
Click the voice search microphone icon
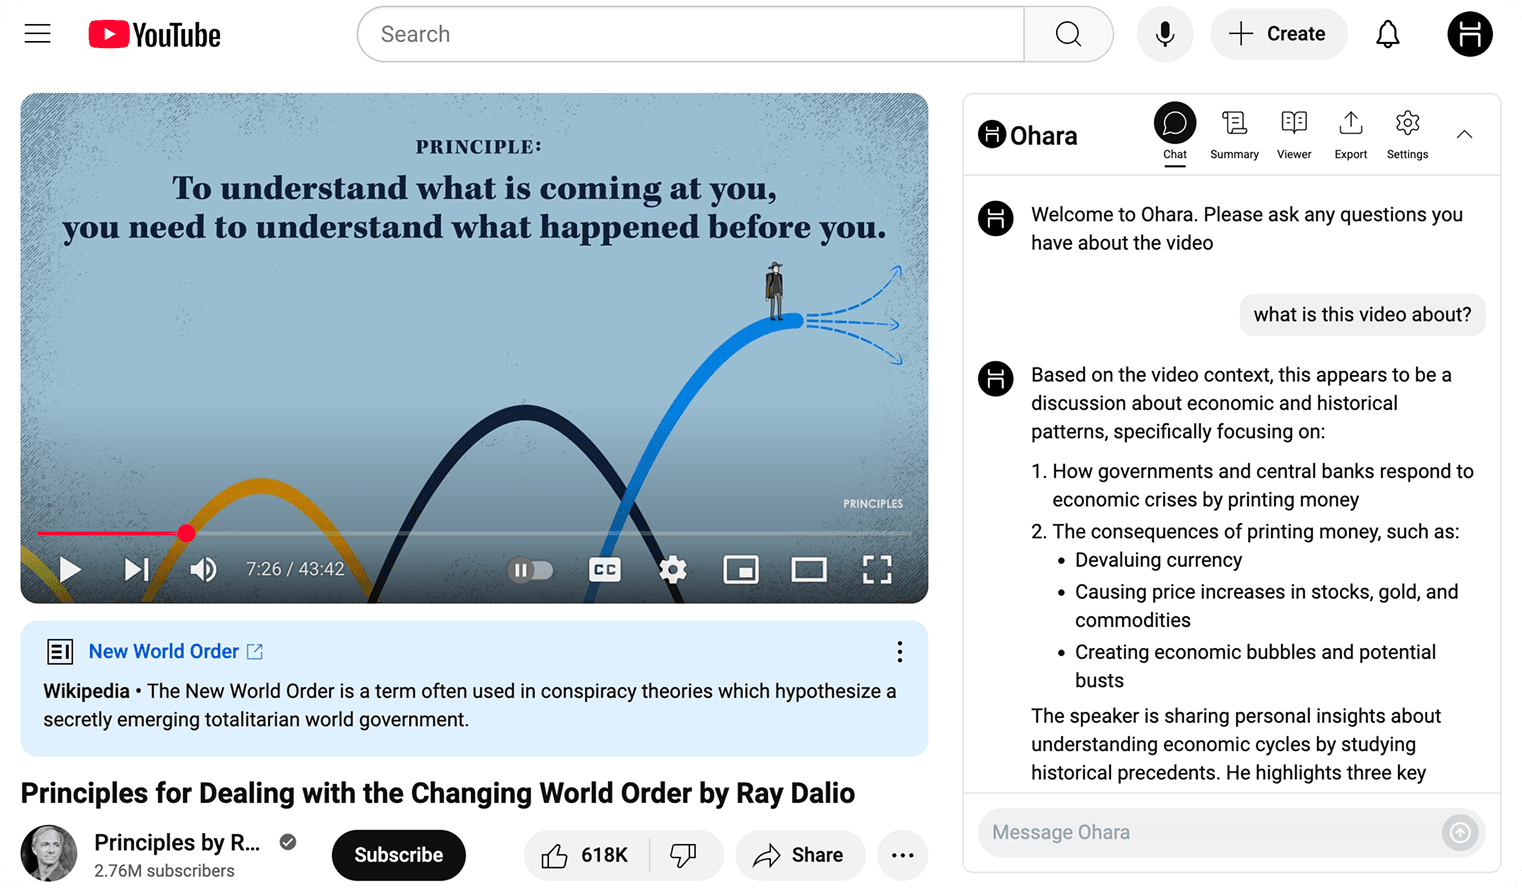[1164, 34]
